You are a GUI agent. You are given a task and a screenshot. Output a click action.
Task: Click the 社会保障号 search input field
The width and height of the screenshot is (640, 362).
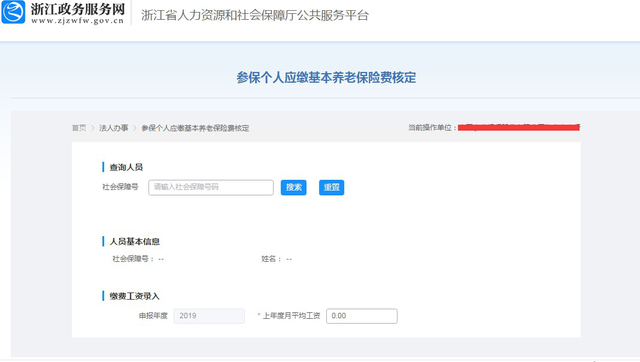pyautogui.click(x=211, y=187)
